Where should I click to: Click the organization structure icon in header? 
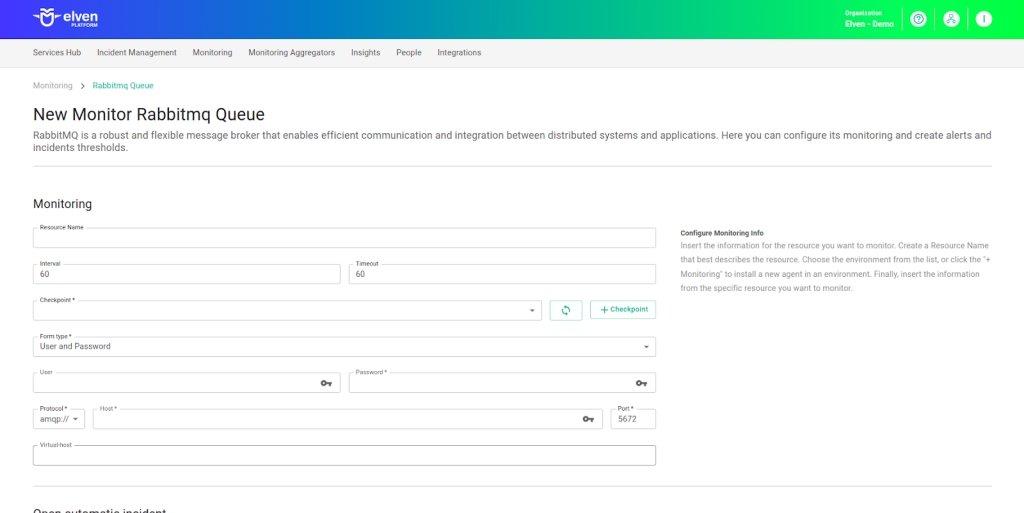[x=951, y=19]
